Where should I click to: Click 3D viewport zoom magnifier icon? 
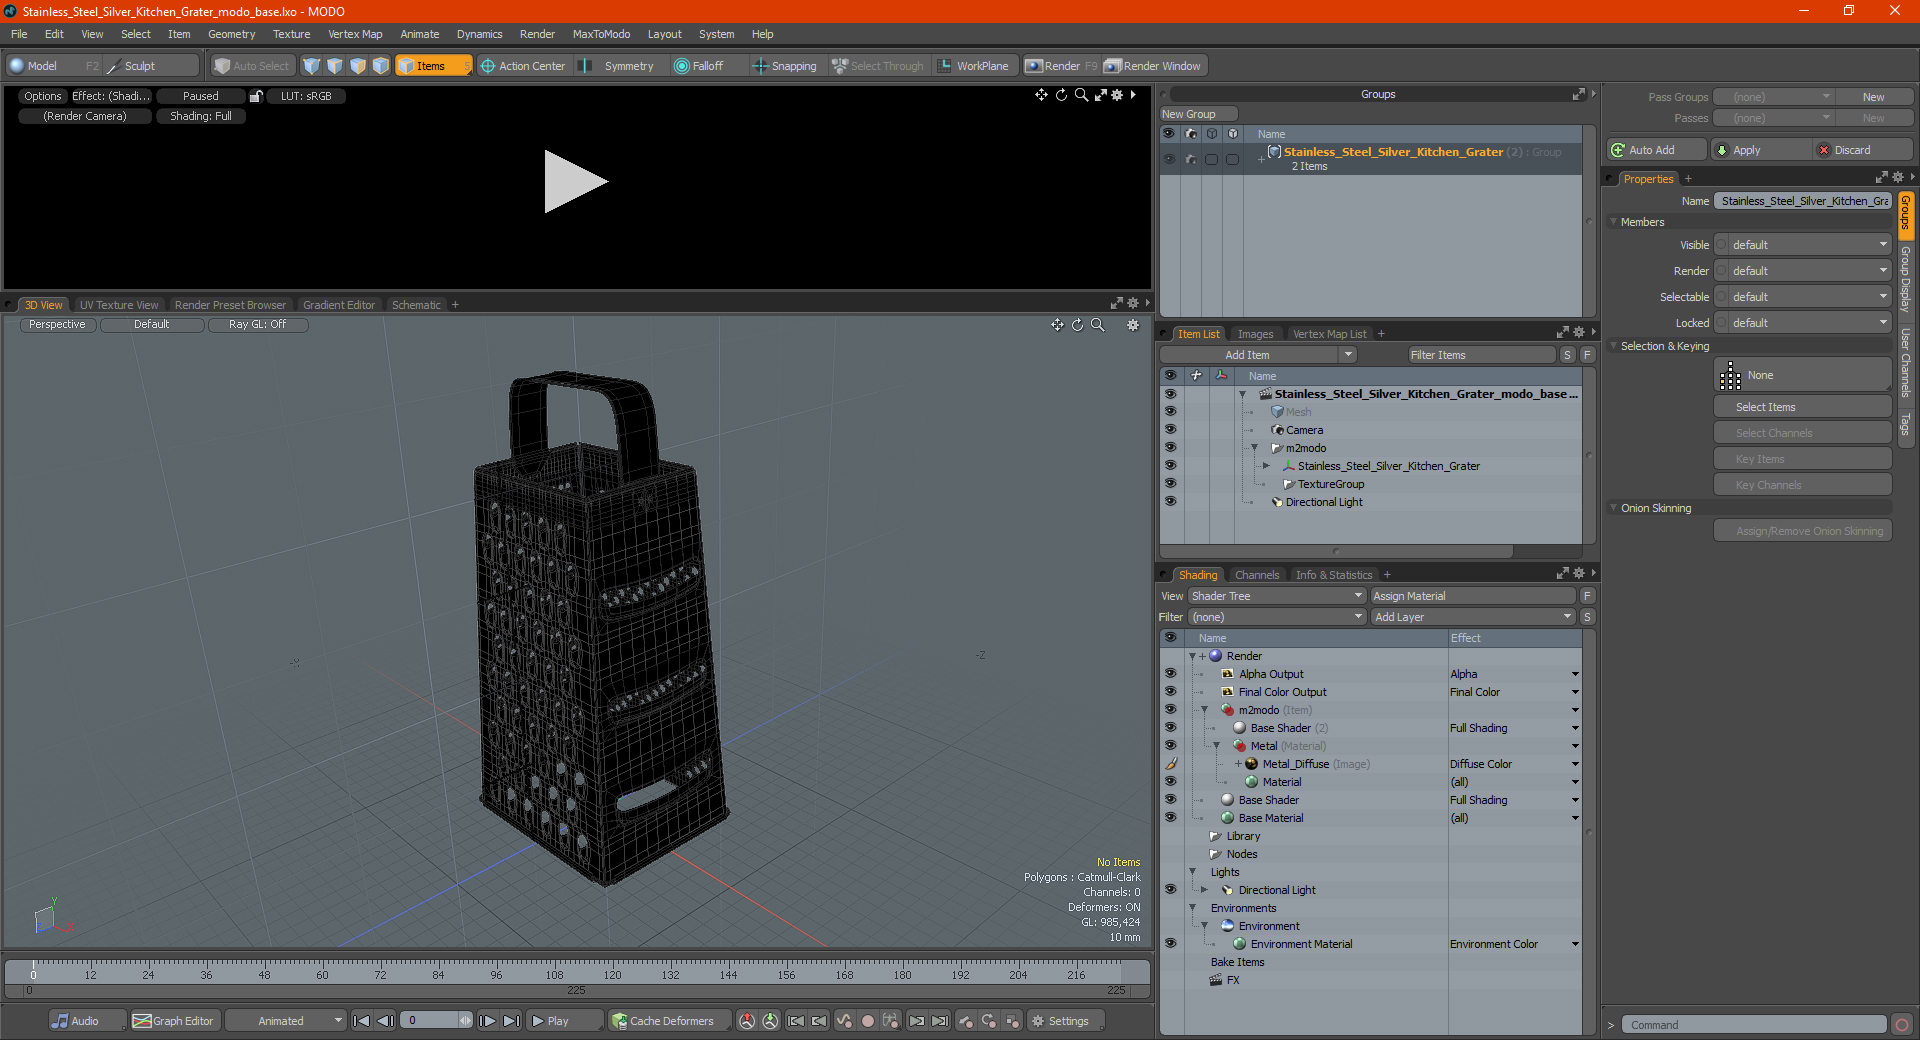(x=1098, y=325)
